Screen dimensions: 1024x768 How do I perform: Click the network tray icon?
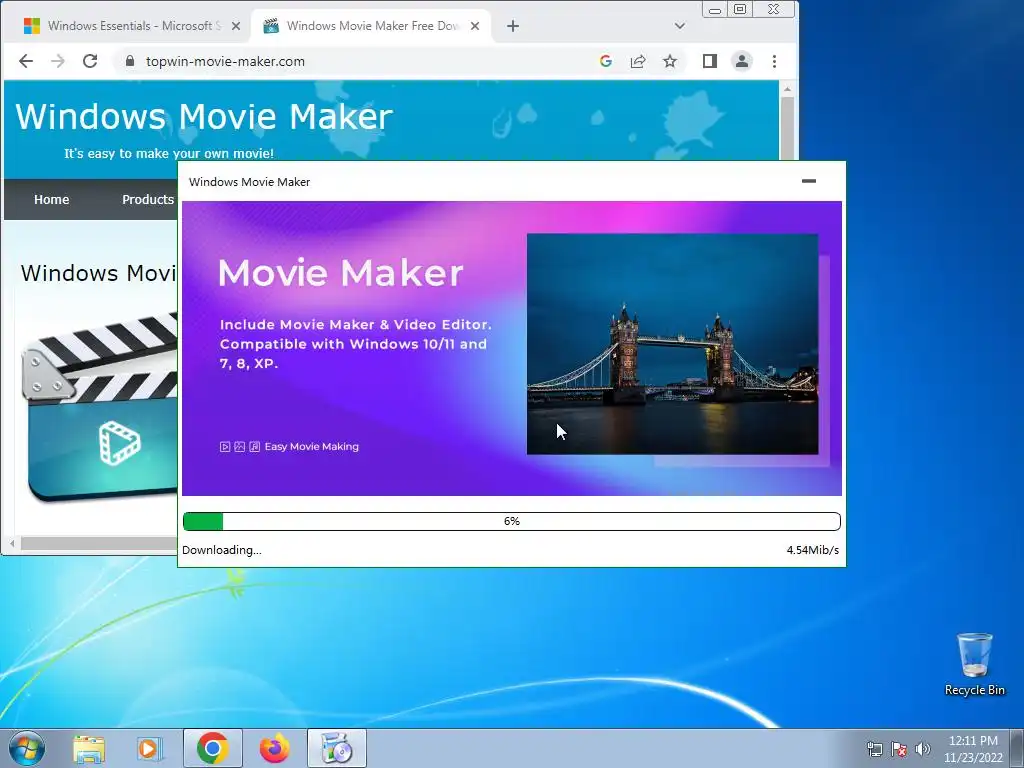874,749
